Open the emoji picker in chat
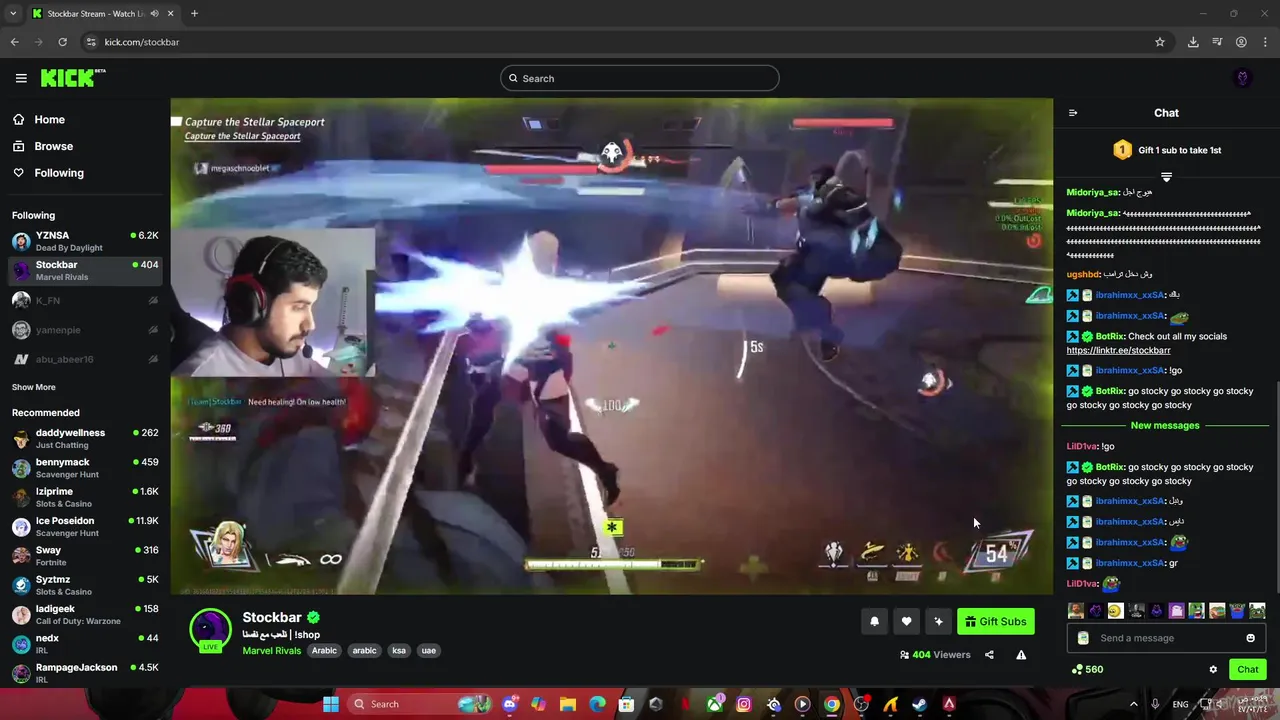1280x720 pixels. [1250, 638]
